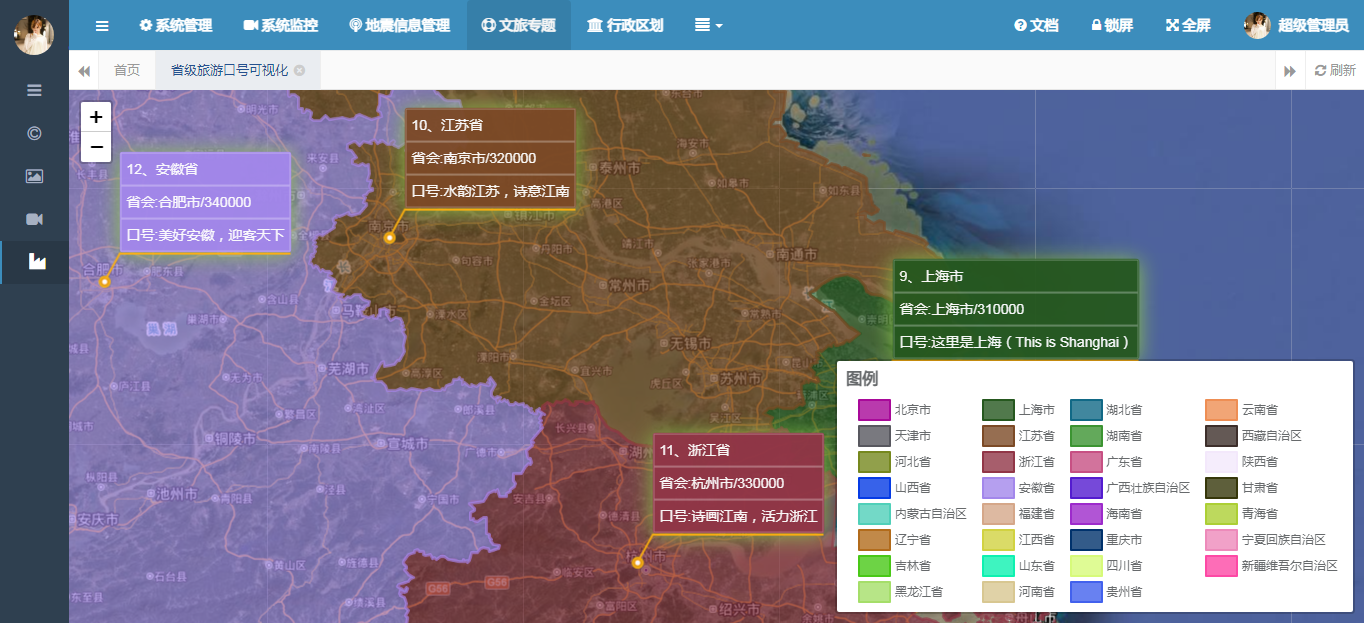Viewport: 1364px width, 623px height.
Task: Click the 南京 map marker dot
Action: pos(390,238)
